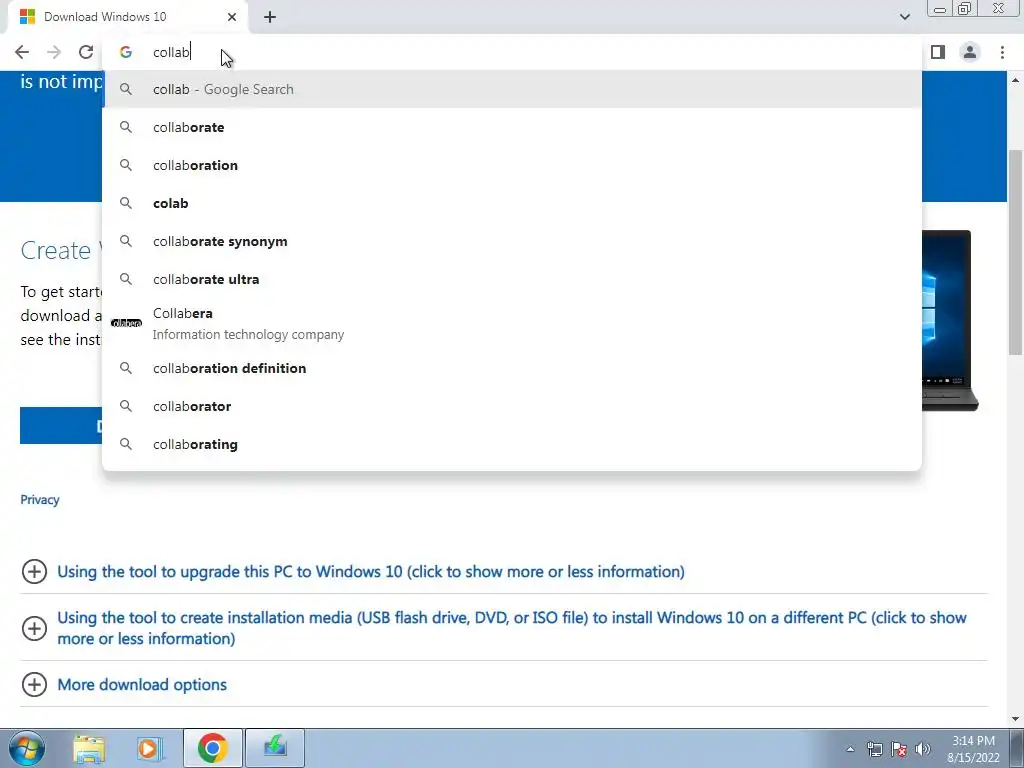Open the tab search dropdown chevron

tap(904, 17)
